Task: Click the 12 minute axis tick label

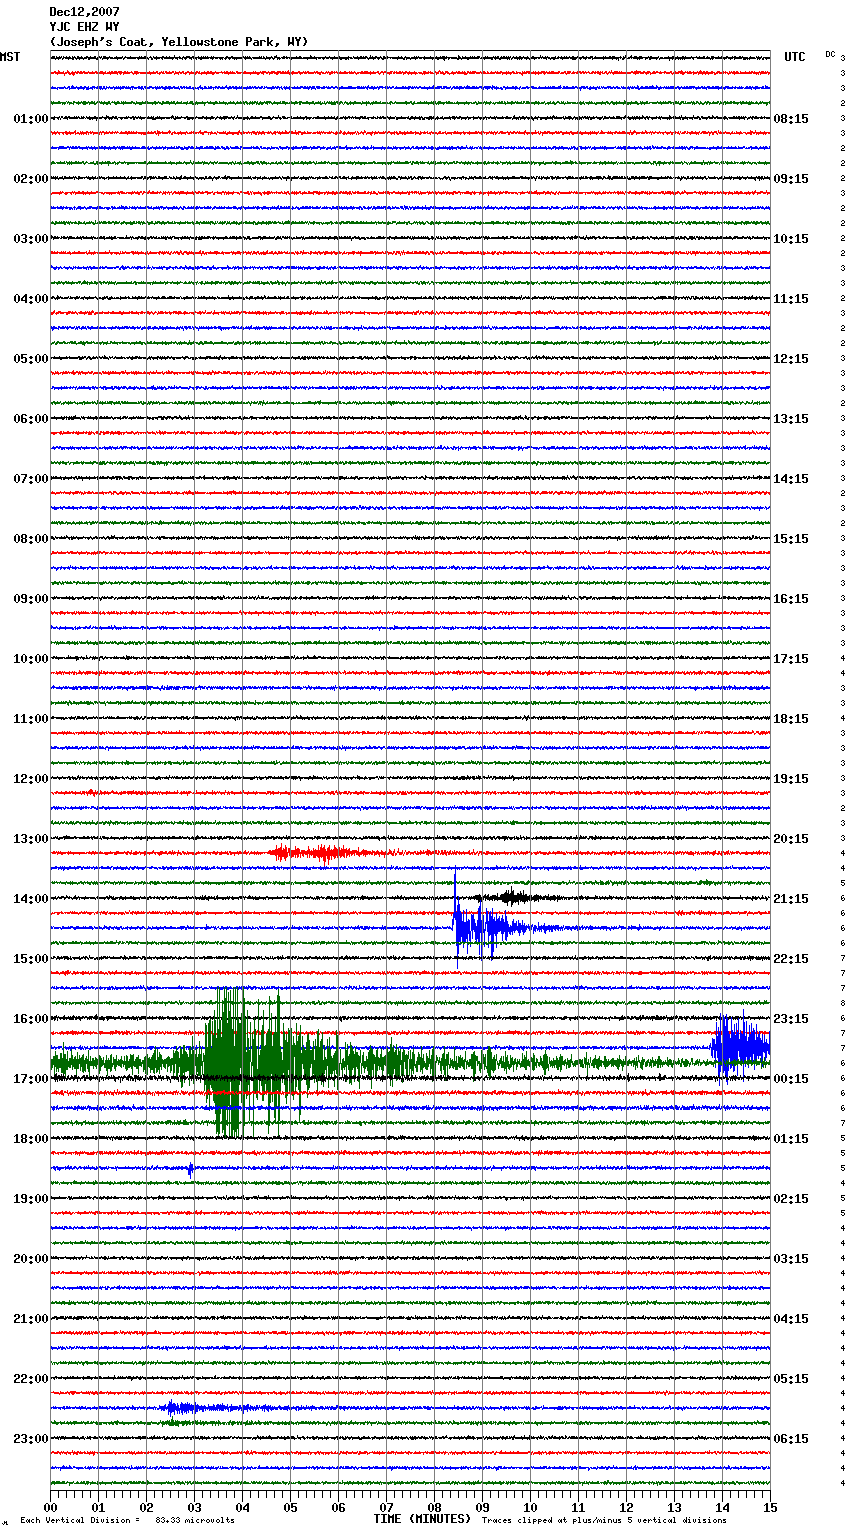Action: (626, 1507)
